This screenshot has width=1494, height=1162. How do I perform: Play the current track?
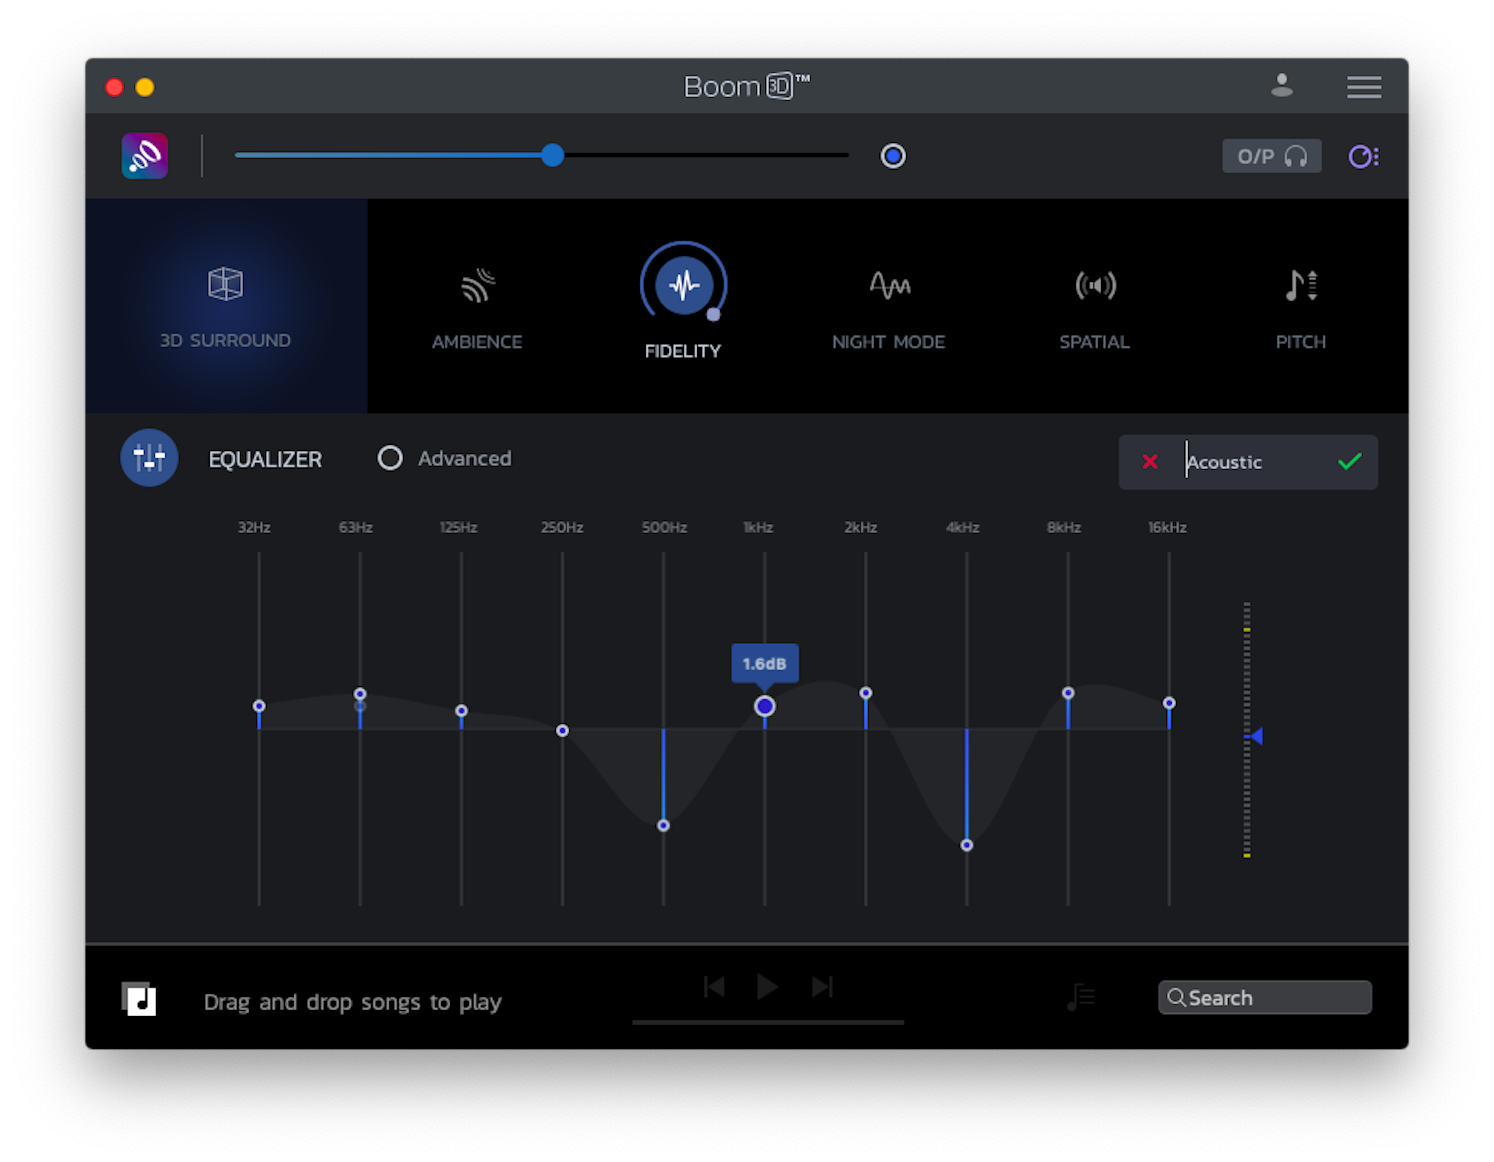[767, 987]
